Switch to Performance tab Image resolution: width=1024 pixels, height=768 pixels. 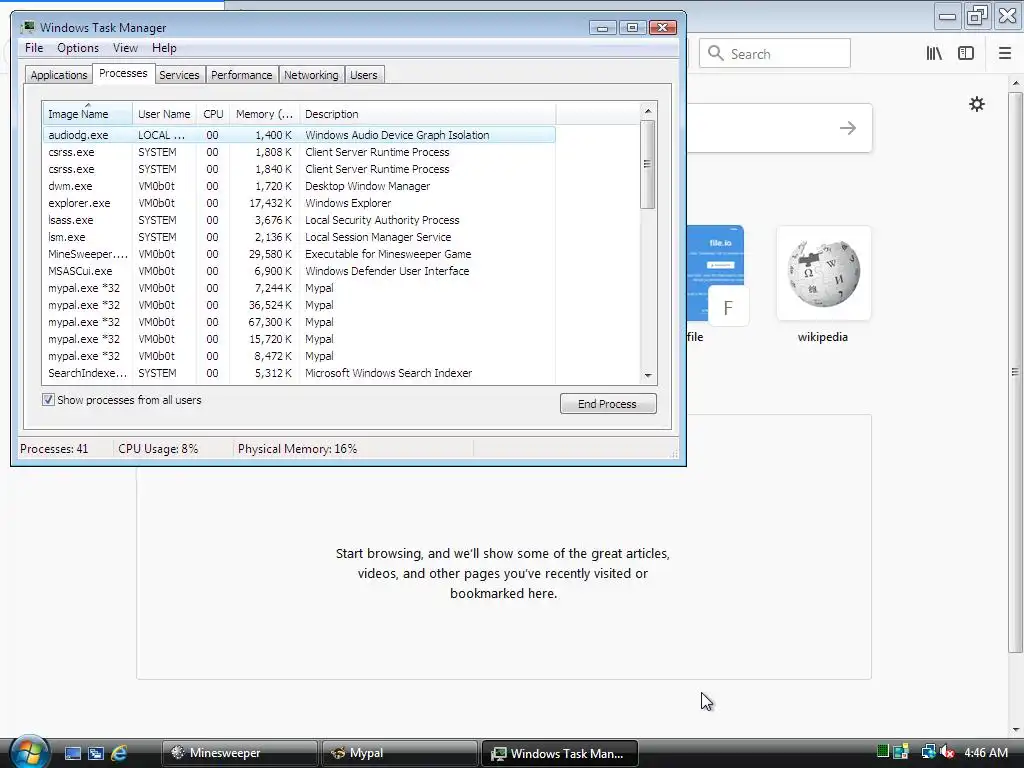coord(242,75)
